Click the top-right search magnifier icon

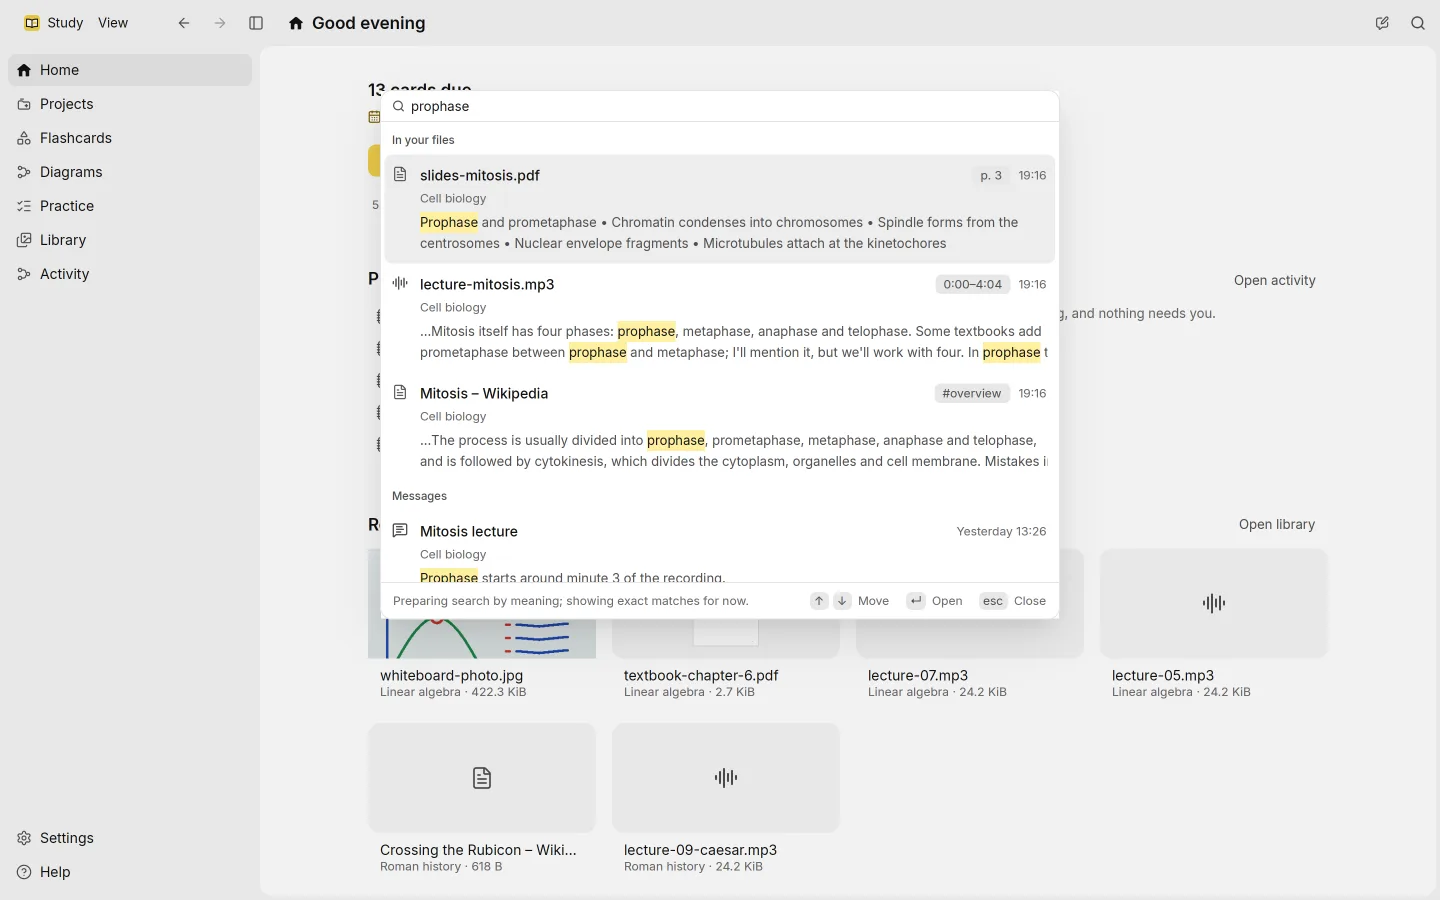(1418, 23)
